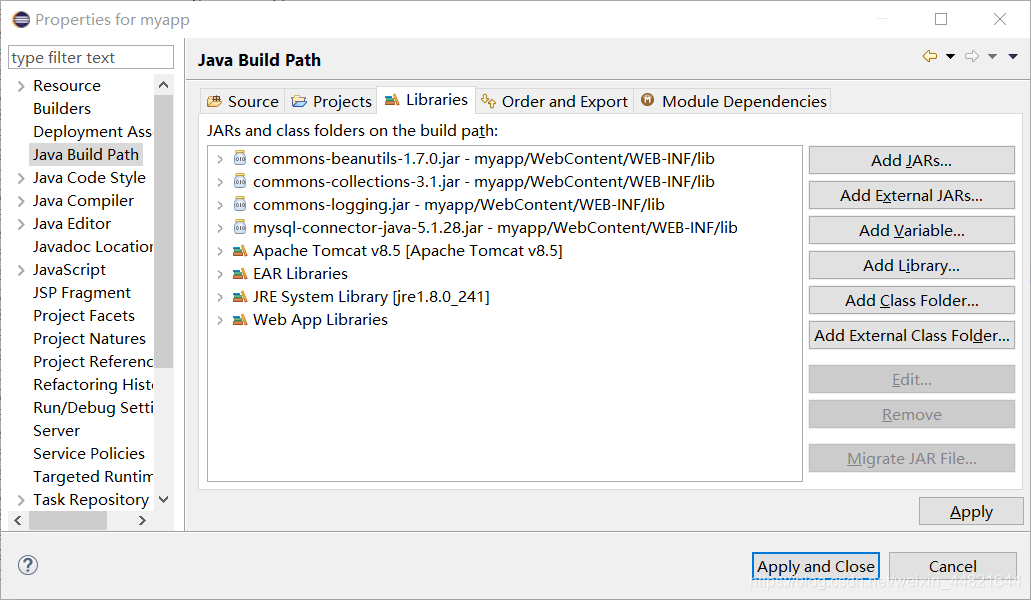
Task: Expand the EAR Libraries node
Action: [x=220, y=274]
